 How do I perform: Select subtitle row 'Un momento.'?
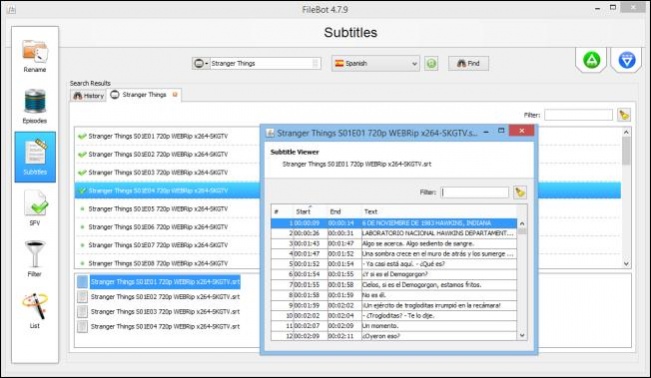tap(394, 326)
